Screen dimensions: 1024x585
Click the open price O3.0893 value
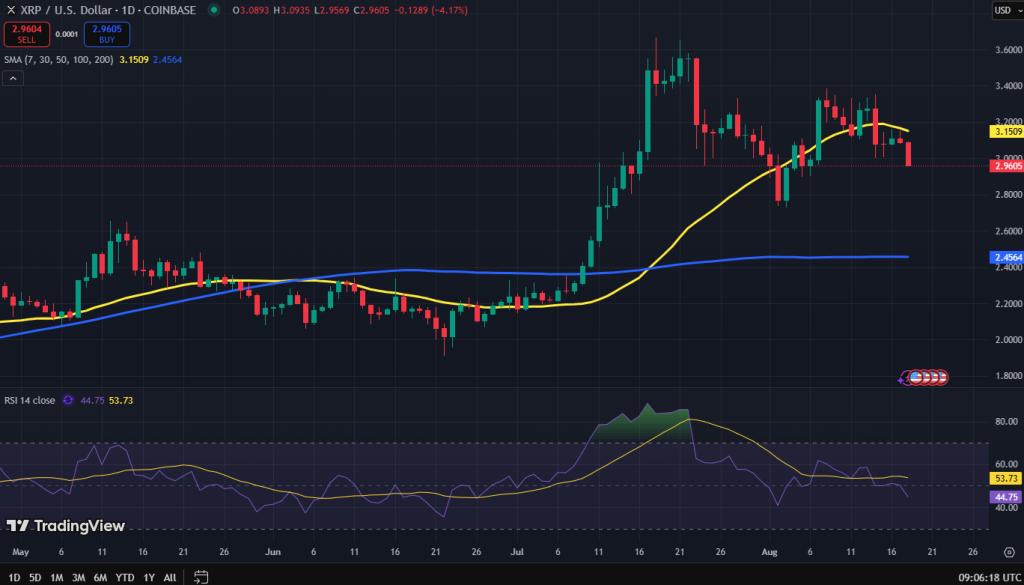pyautogui.click(x=251, y=10)
